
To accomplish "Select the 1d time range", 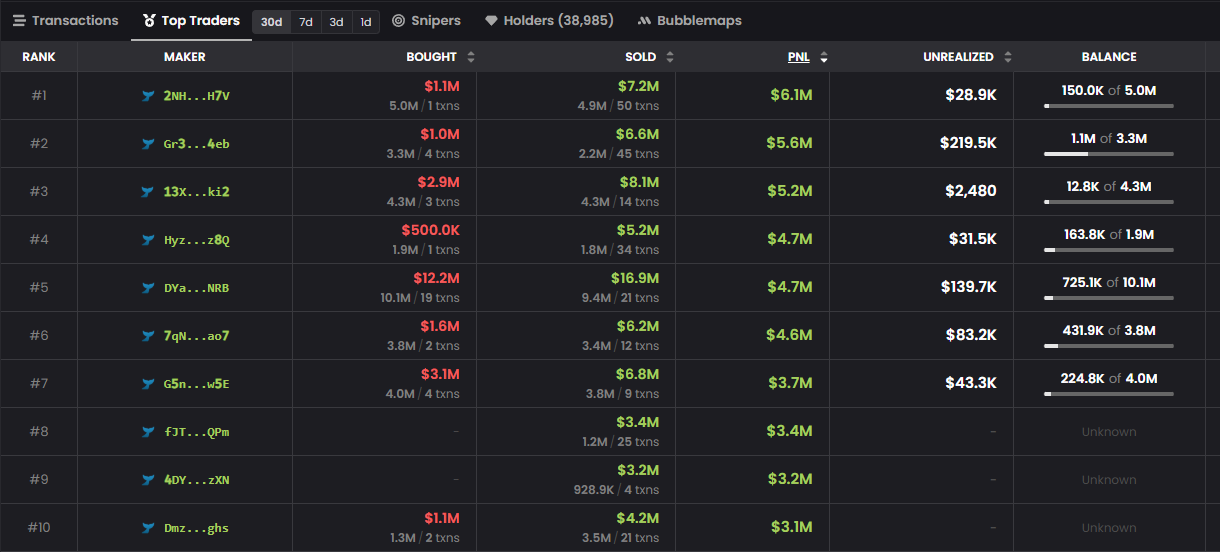I will click(x=365, y=21).
